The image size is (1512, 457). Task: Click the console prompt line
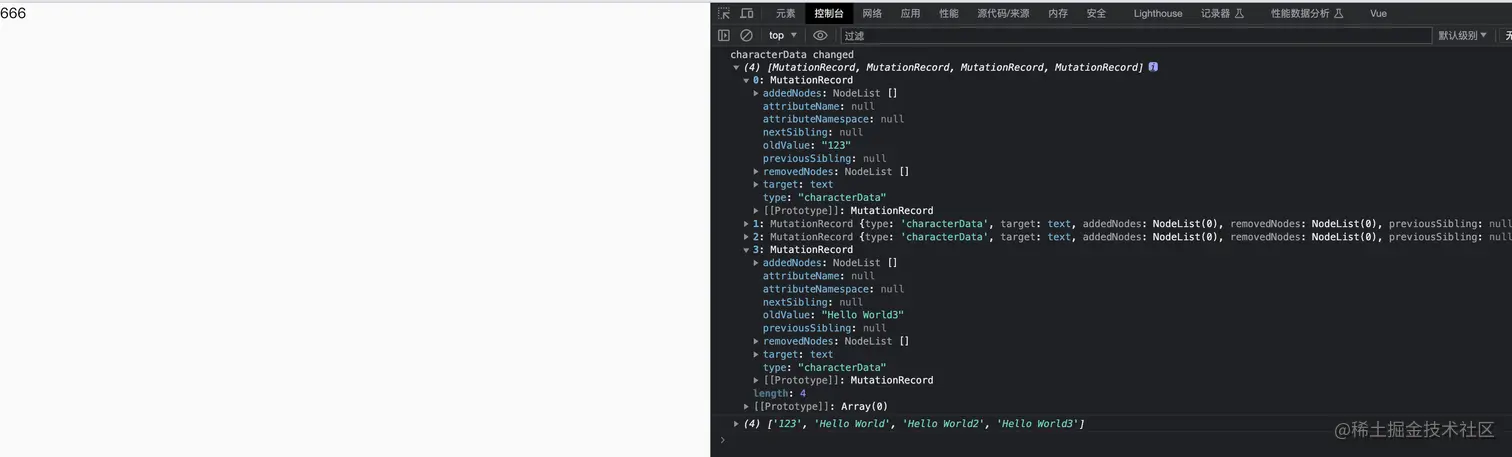pos(1111,440)
